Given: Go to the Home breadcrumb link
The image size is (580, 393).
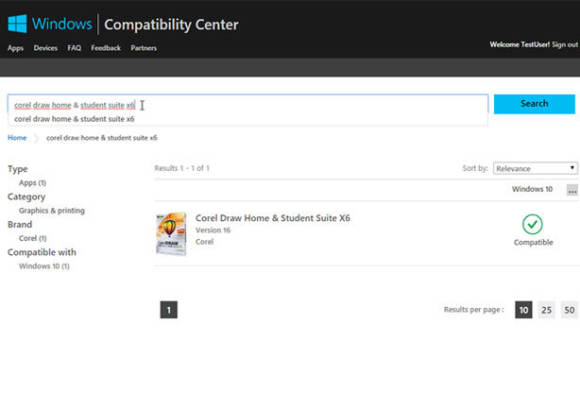Looking at the screenshot, I should click(x=17, y=138).
